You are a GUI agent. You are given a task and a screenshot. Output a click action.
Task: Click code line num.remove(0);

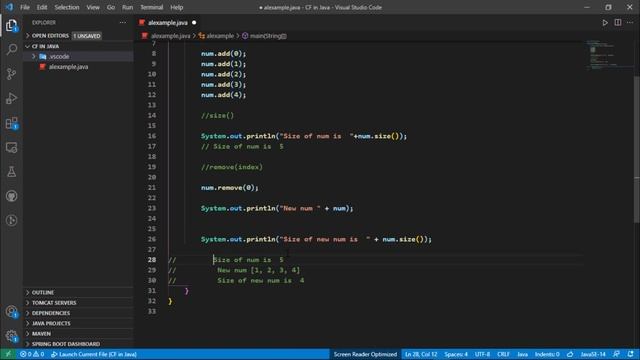click(x=229, y=188)
